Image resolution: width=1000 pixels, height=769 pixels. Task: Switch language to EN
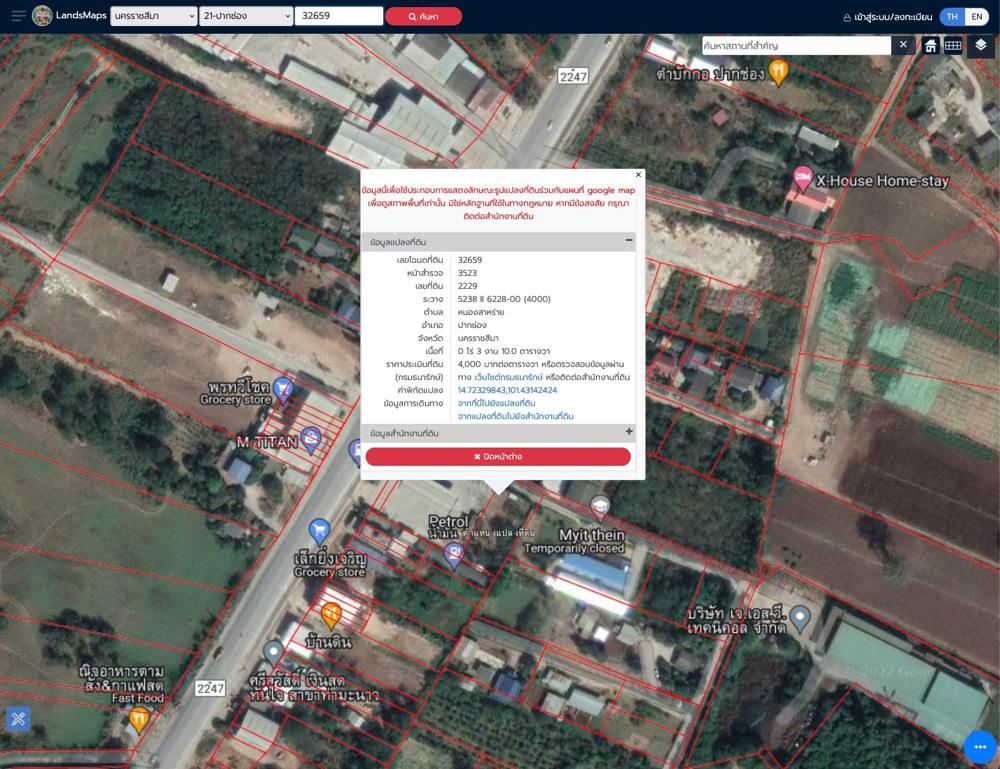[x=976, y=17]
